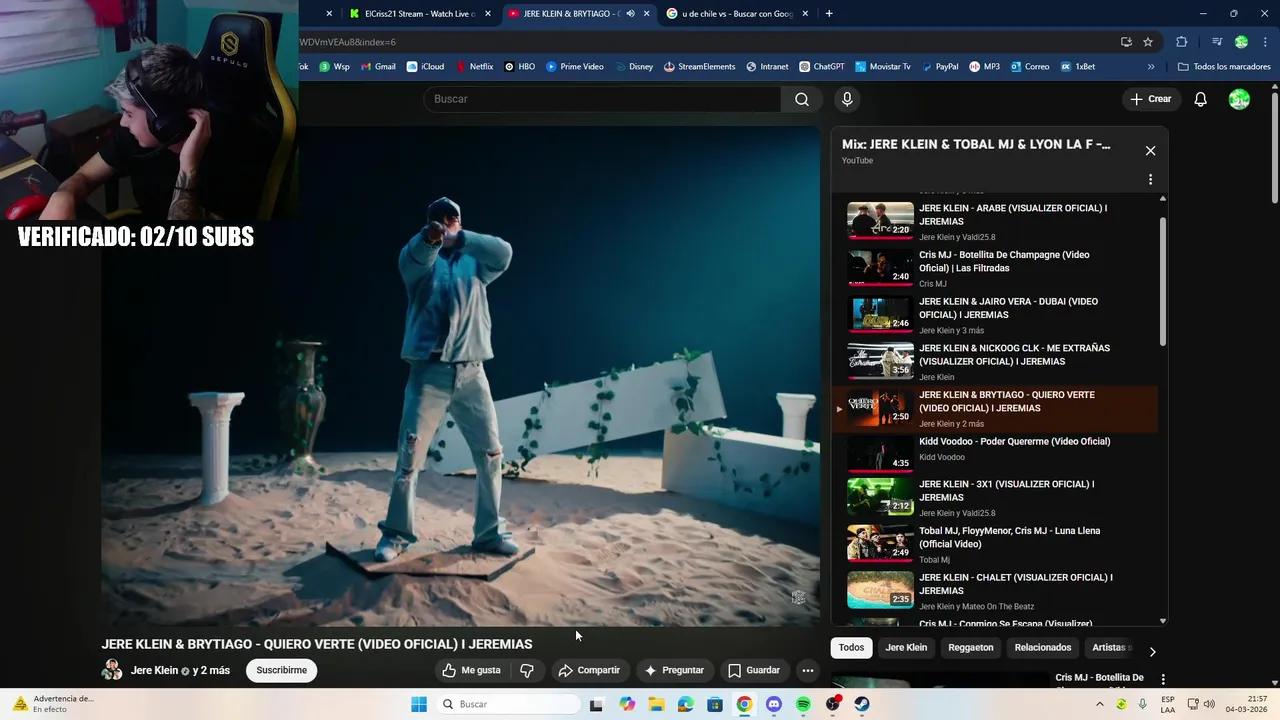Expand hidden bookmarks with double chevron

click(1151, 67)
